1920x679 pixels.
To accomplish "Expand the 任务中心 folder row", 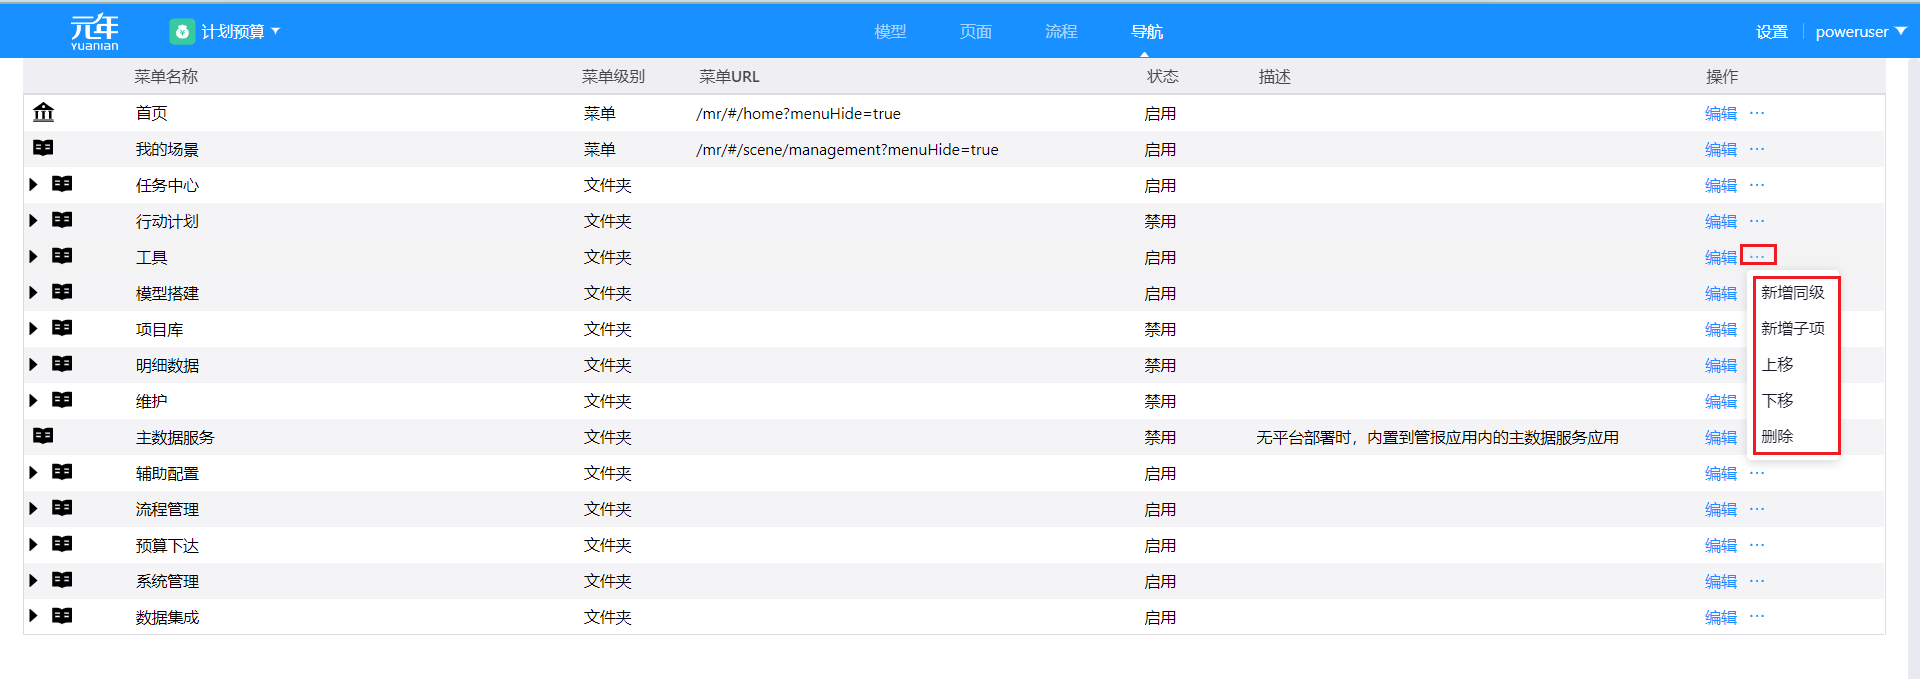I will coord(33,185).
